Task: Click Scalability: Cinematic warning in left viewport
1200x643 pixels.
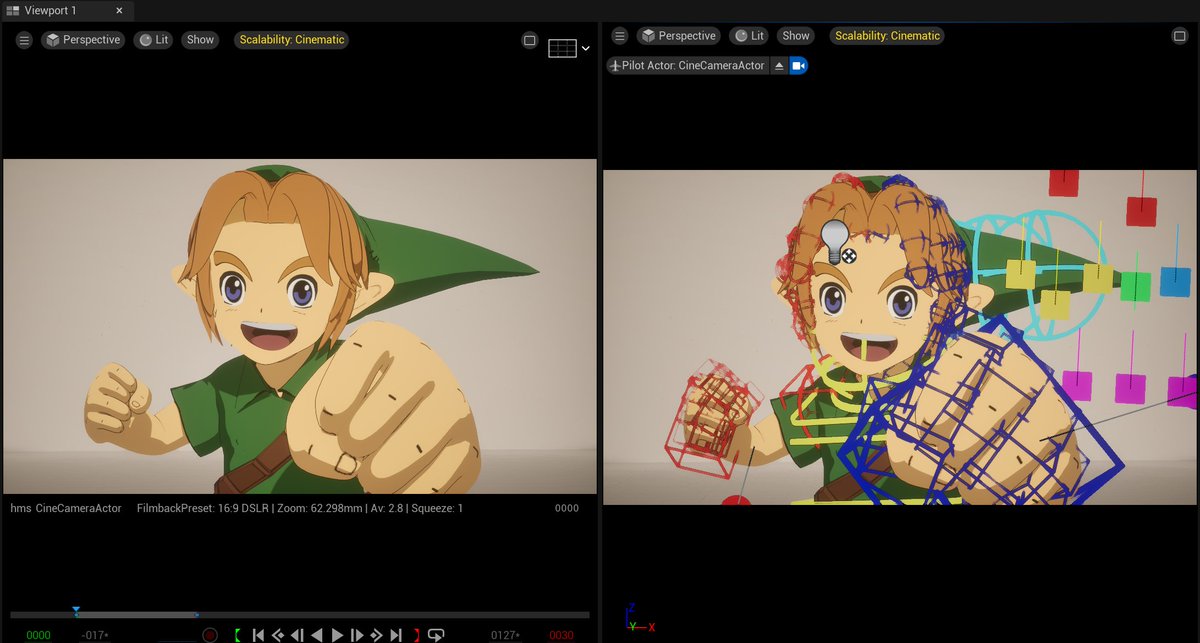Action: click(x=292, y=40)
